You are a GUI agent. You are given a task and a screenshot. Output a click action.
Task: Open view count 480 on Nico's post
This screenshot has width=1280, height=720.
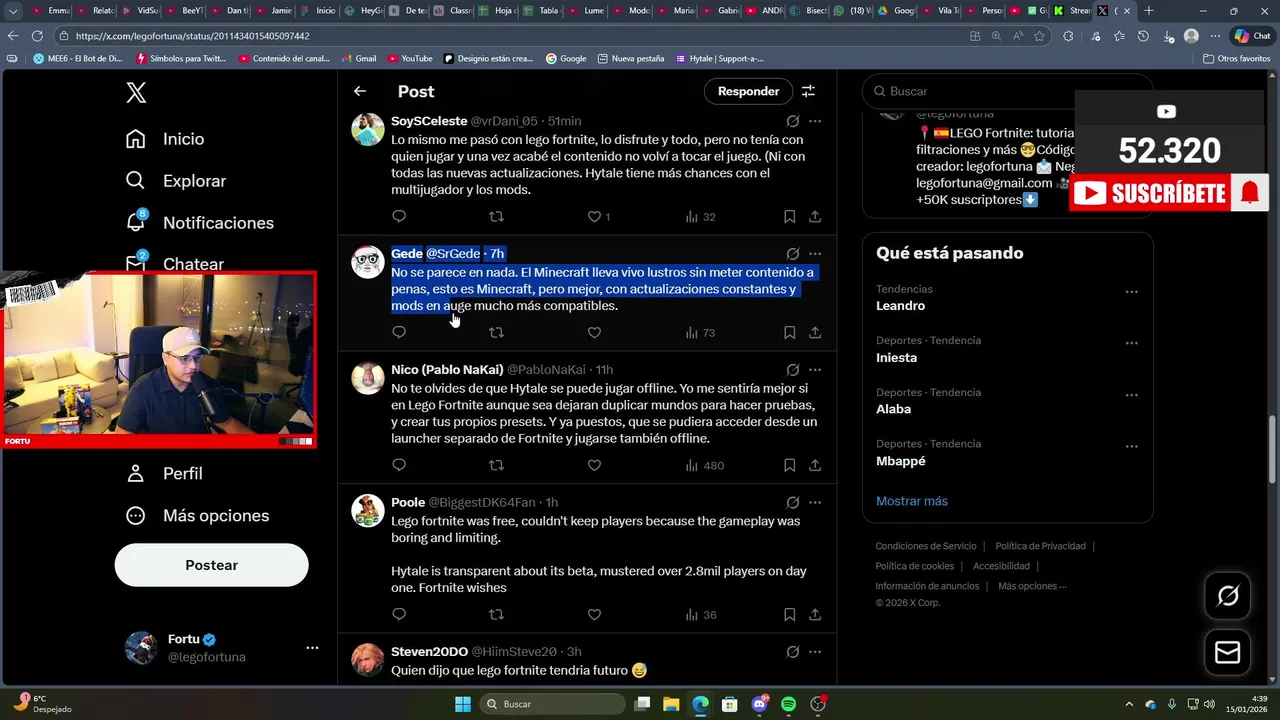pyautogui.click(x=704, y=465)
